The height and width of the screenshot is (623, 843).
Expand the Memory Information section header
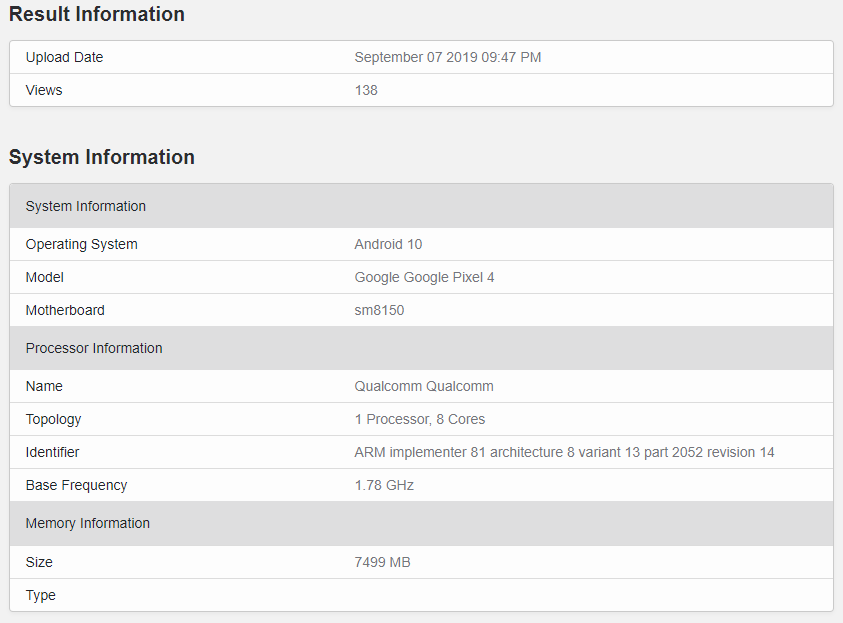click(x=87, y=523)
